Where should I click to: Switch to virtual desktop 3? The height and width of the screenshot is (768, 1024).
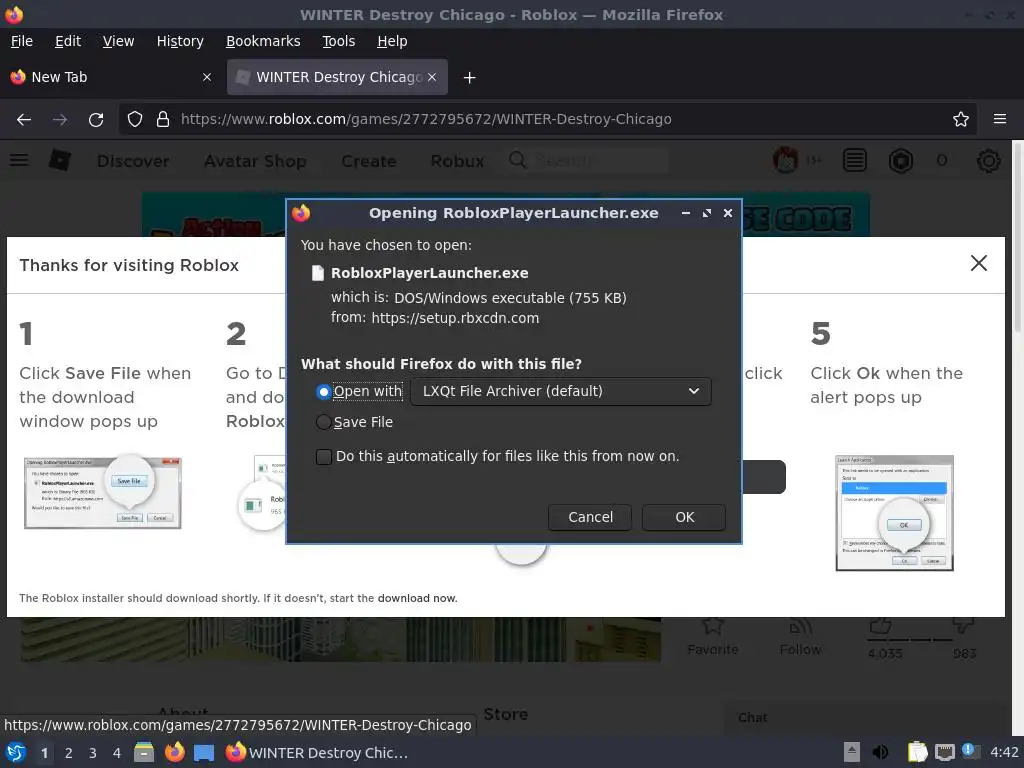coord(93,753)
